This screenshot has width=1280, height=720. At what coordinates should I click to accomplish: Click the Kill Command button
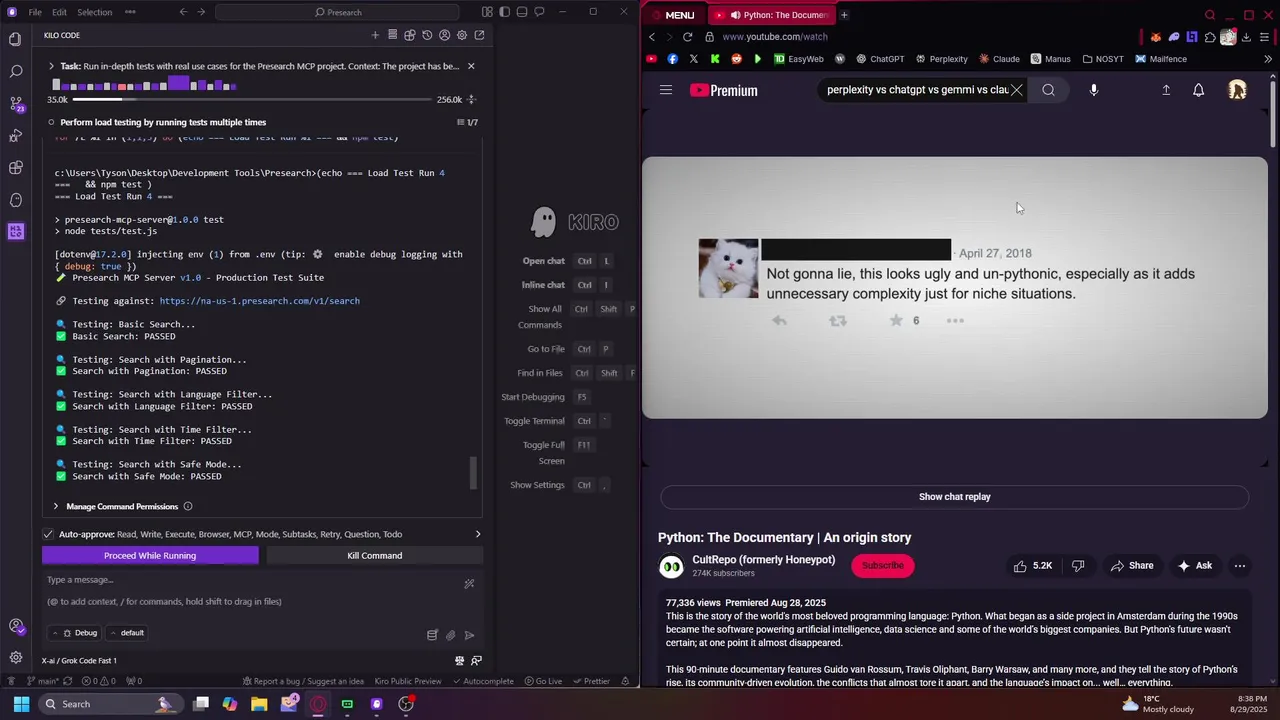tap(375, 555)
